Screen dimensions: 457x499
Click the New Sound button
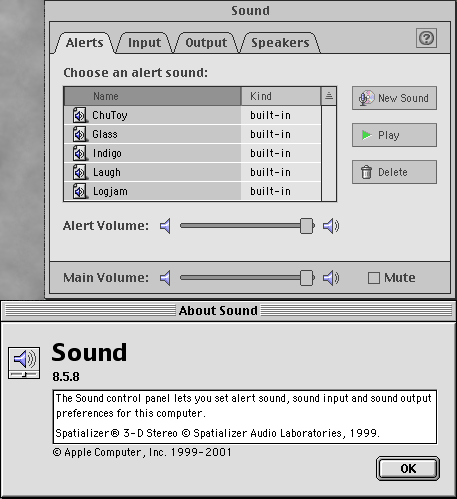(394, 98)
